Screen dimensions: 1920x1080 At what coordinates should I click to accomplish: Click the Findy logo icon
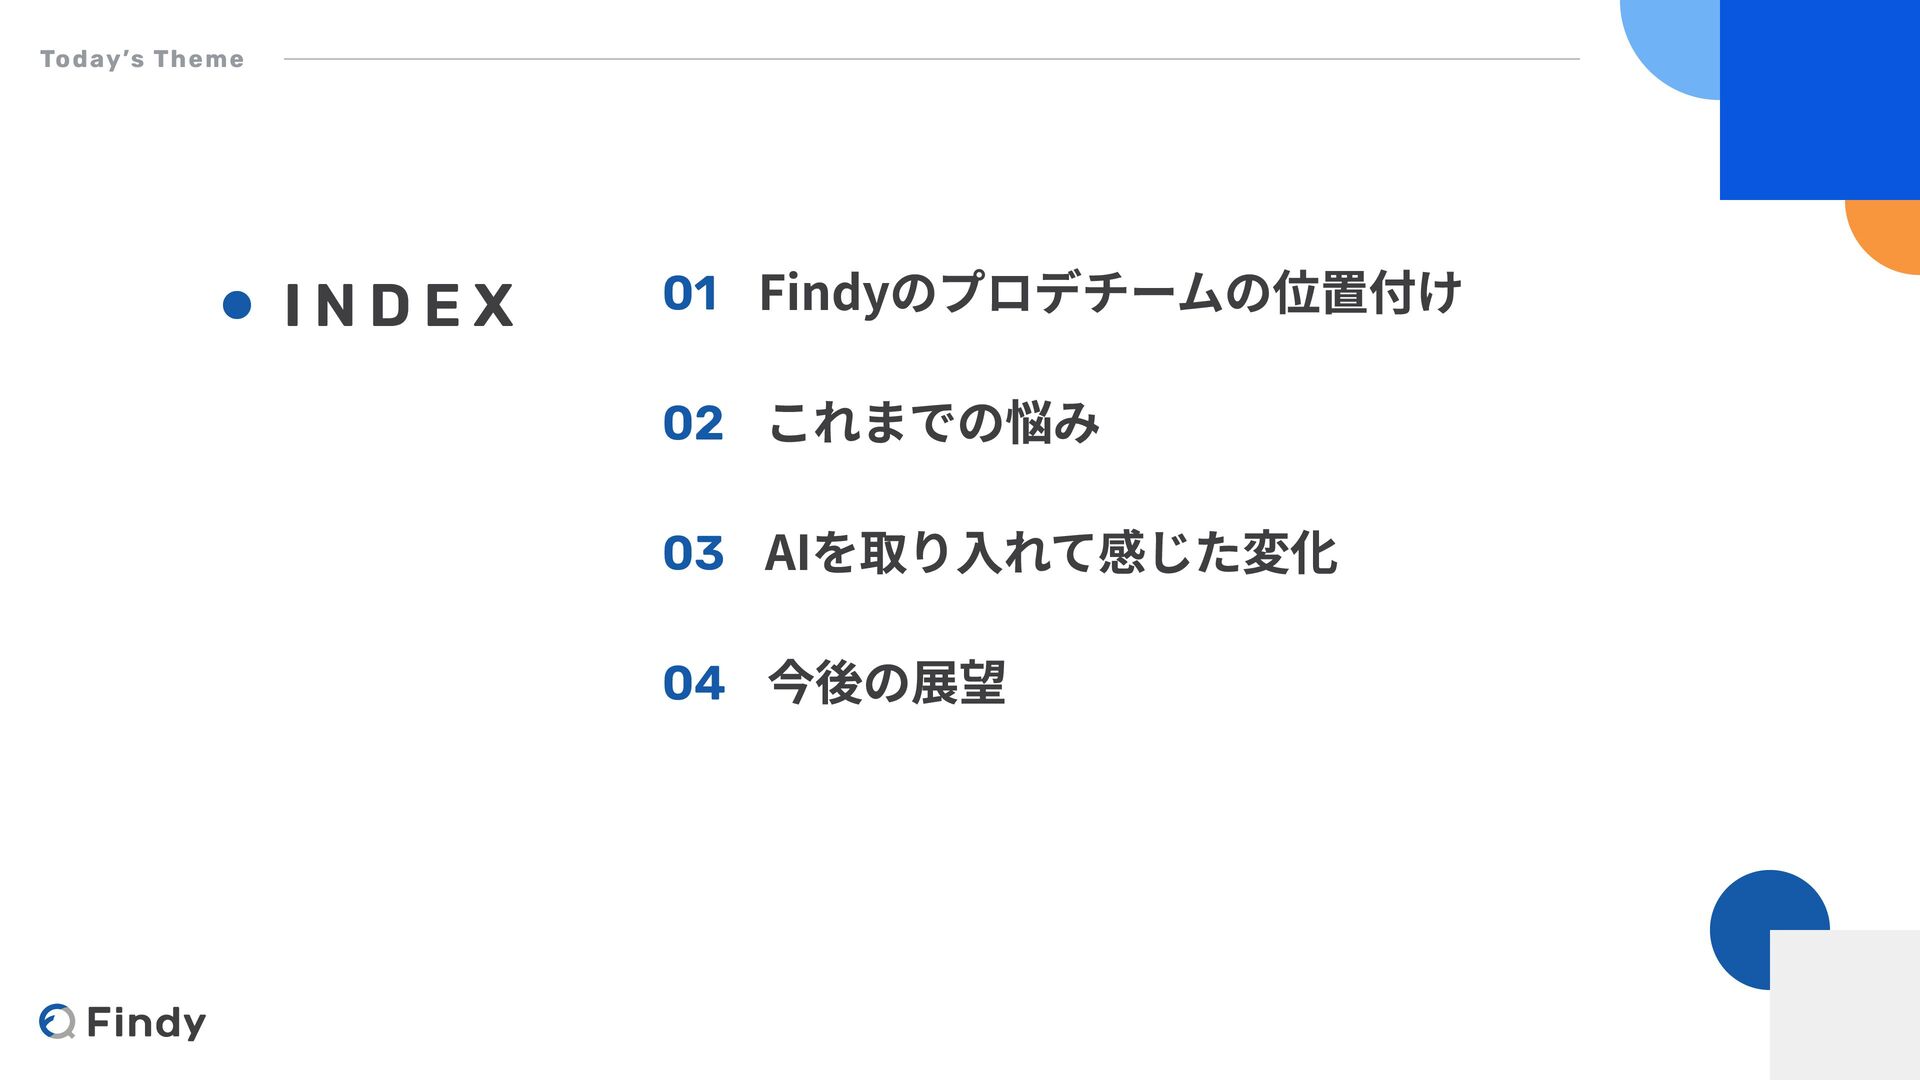click(57, 1021)
